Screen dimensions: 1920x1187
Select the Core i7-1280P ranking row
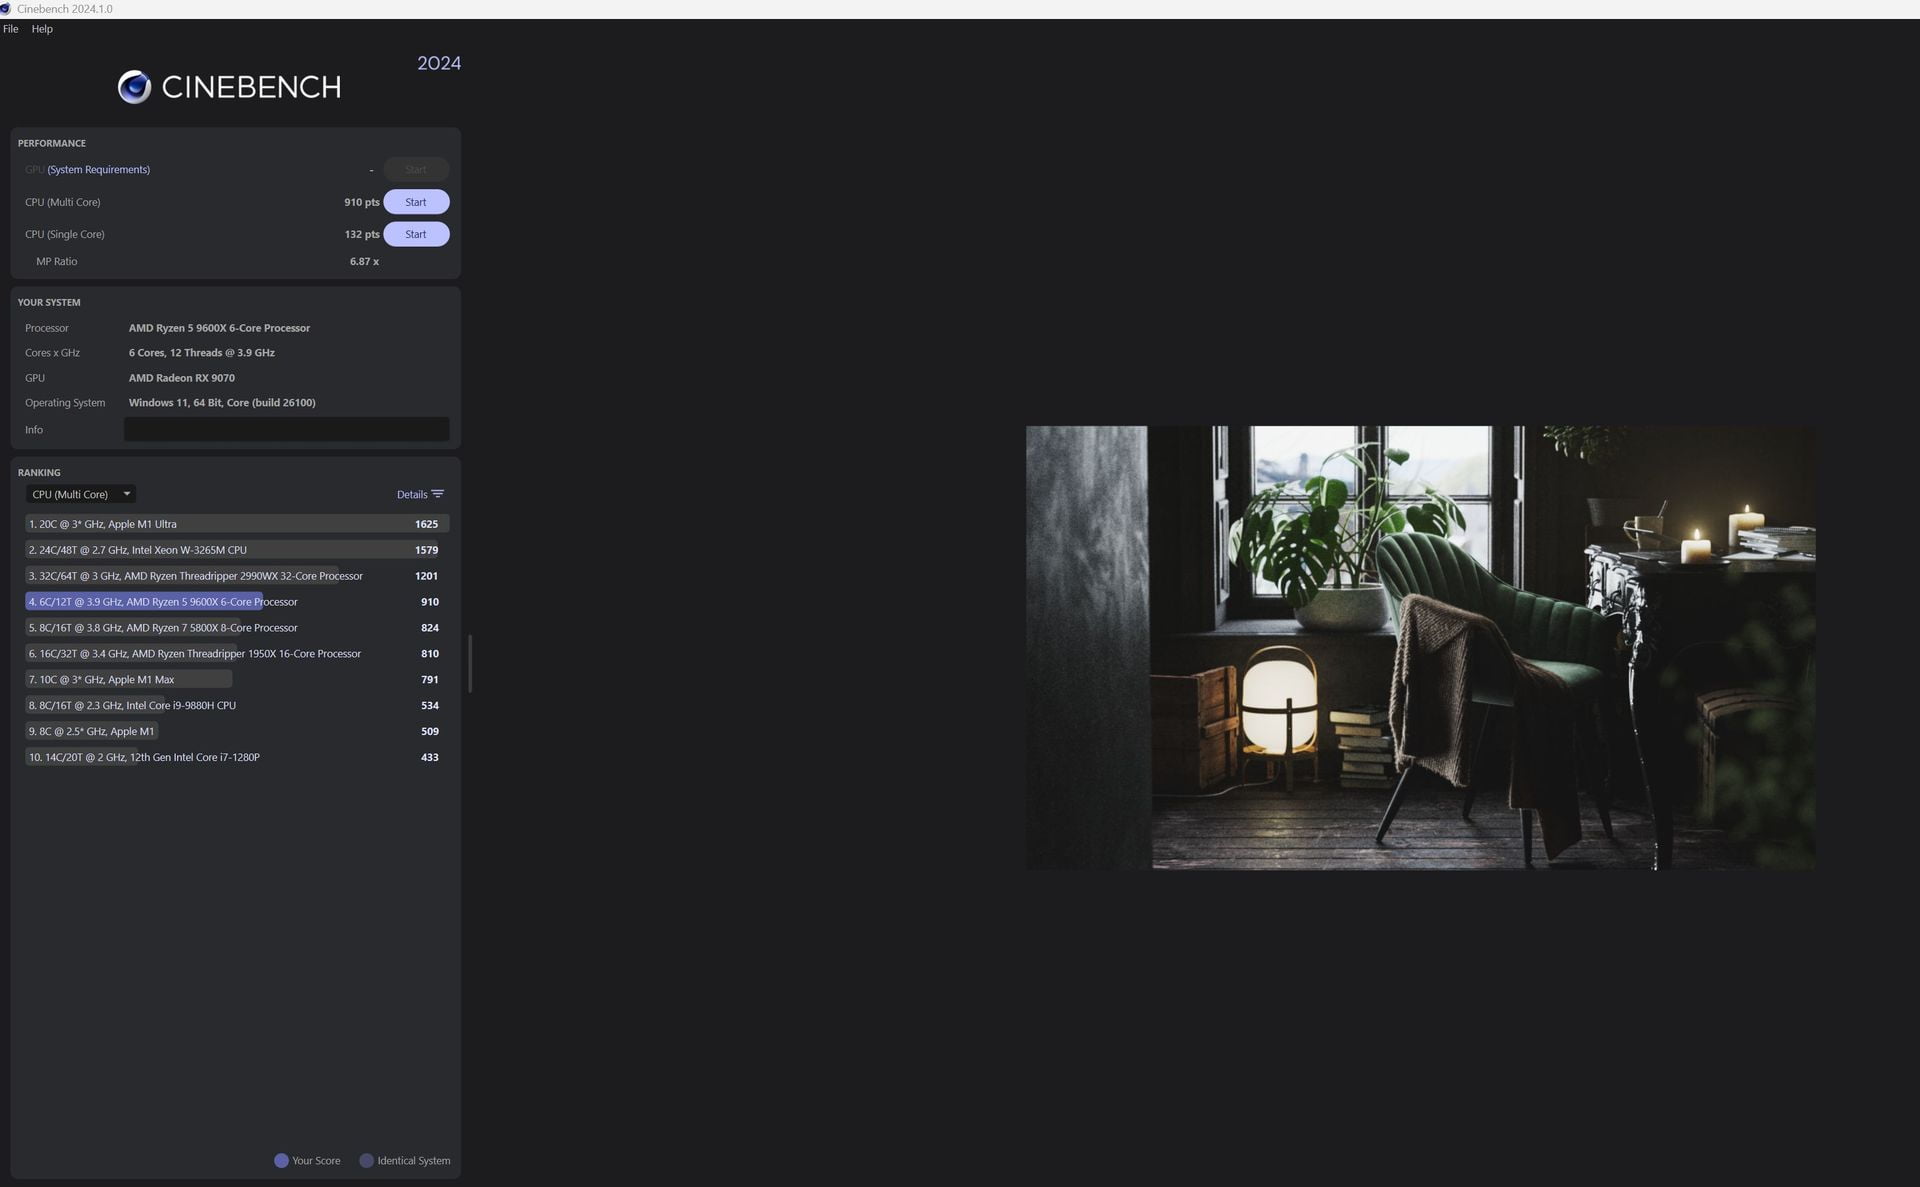[237, 758]
